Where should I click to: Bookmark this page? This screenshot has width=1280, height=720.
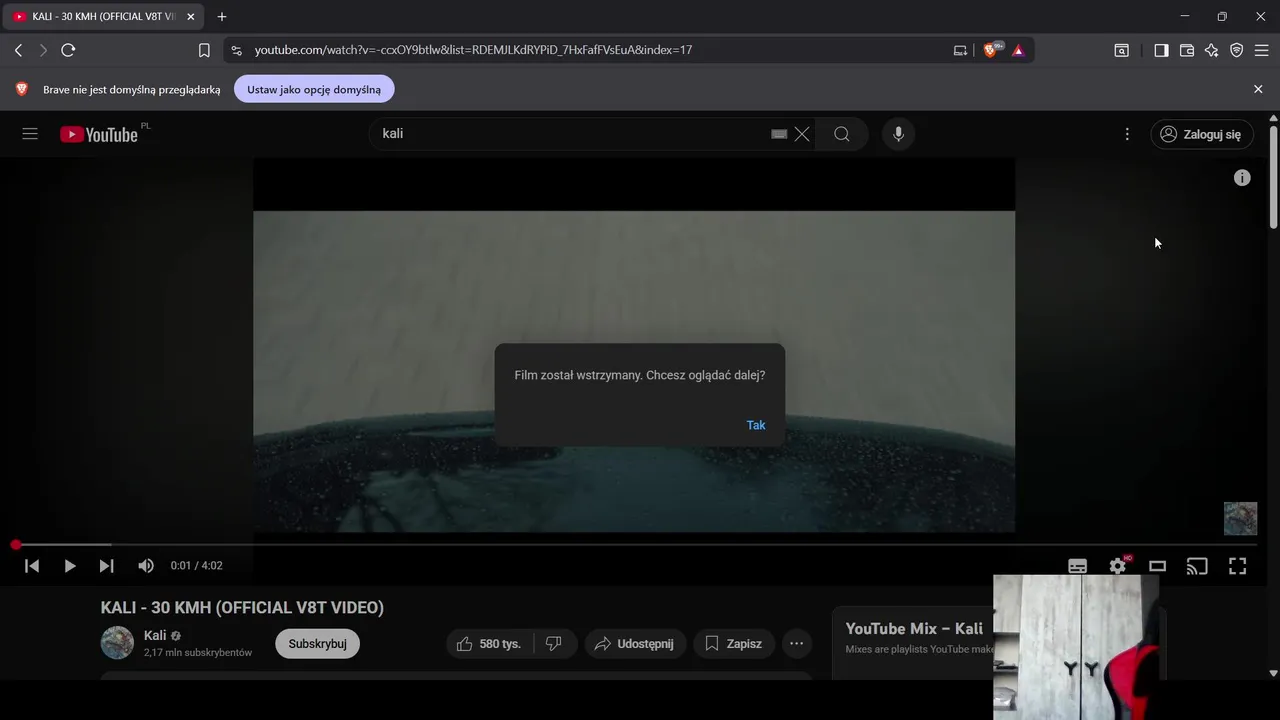[x=204, y=50]
